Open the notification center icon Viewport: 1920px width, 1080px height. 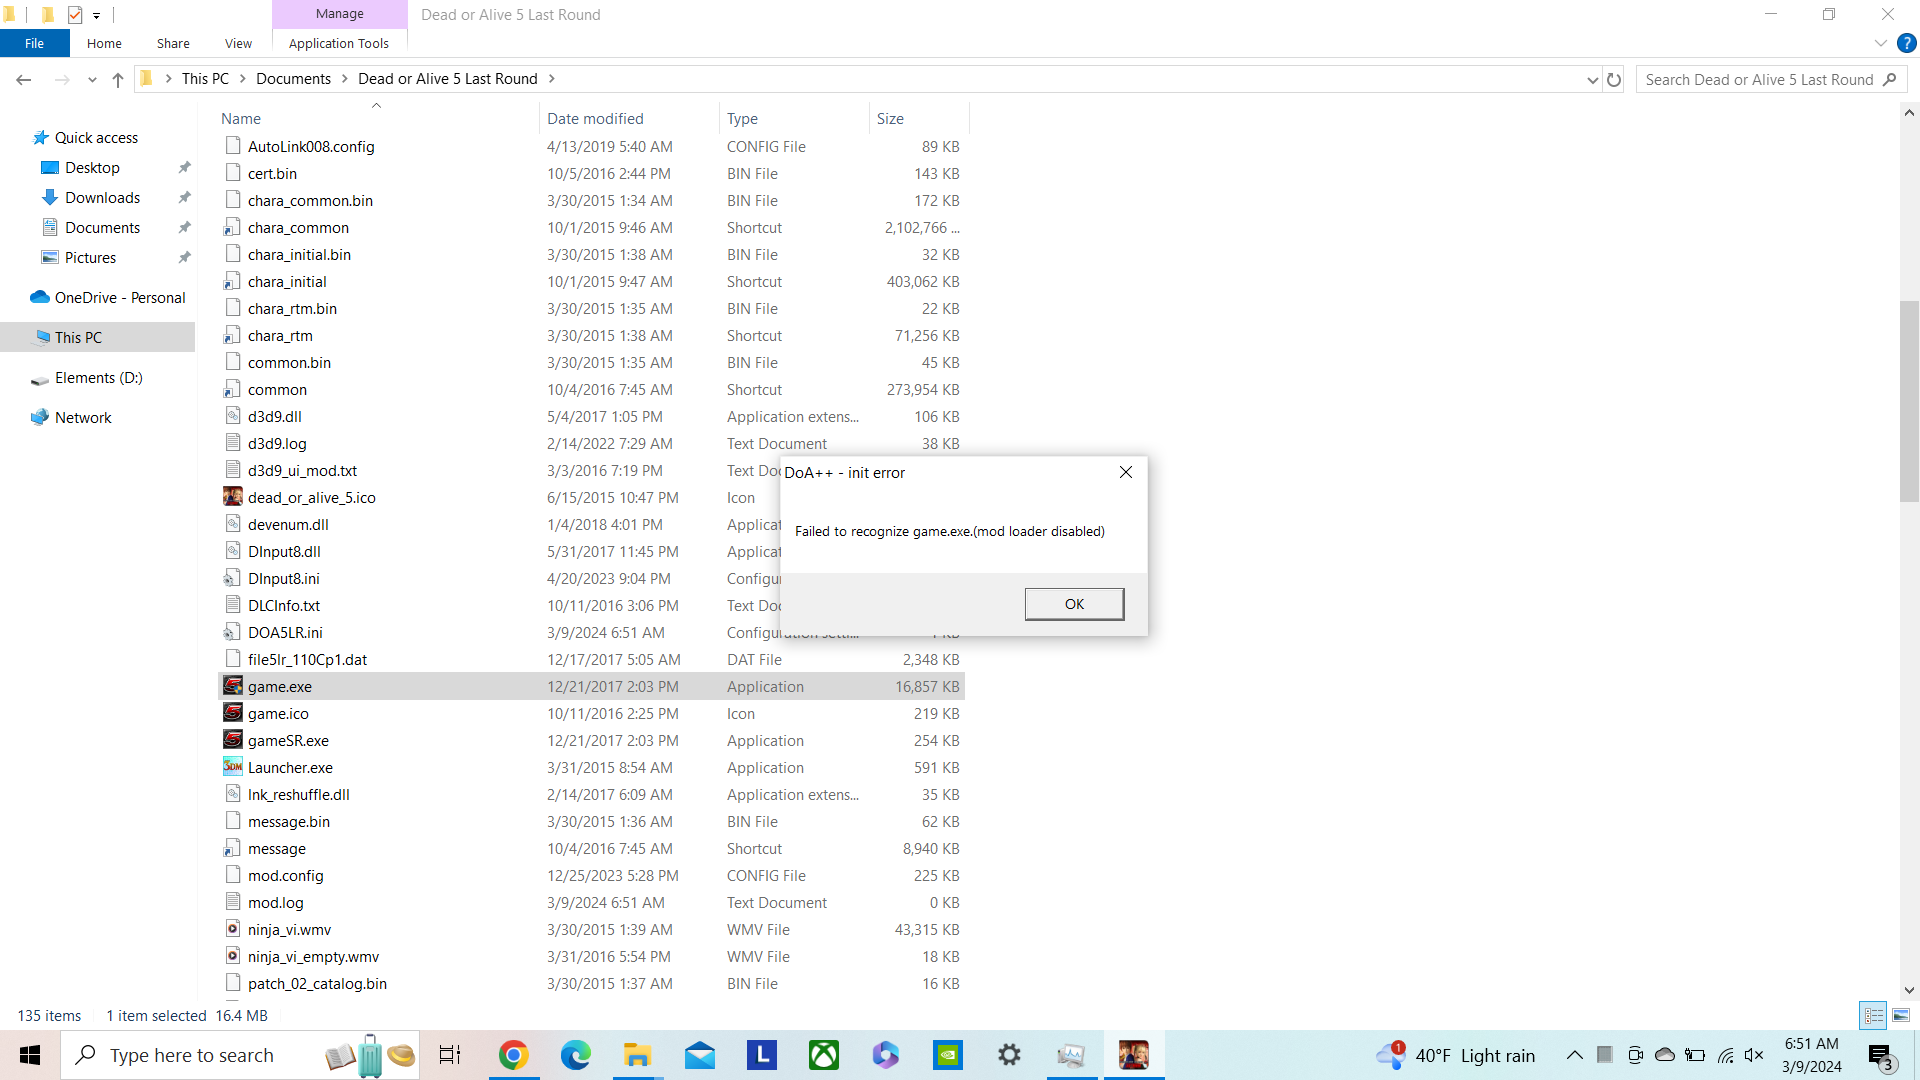click(1881, 1056)
